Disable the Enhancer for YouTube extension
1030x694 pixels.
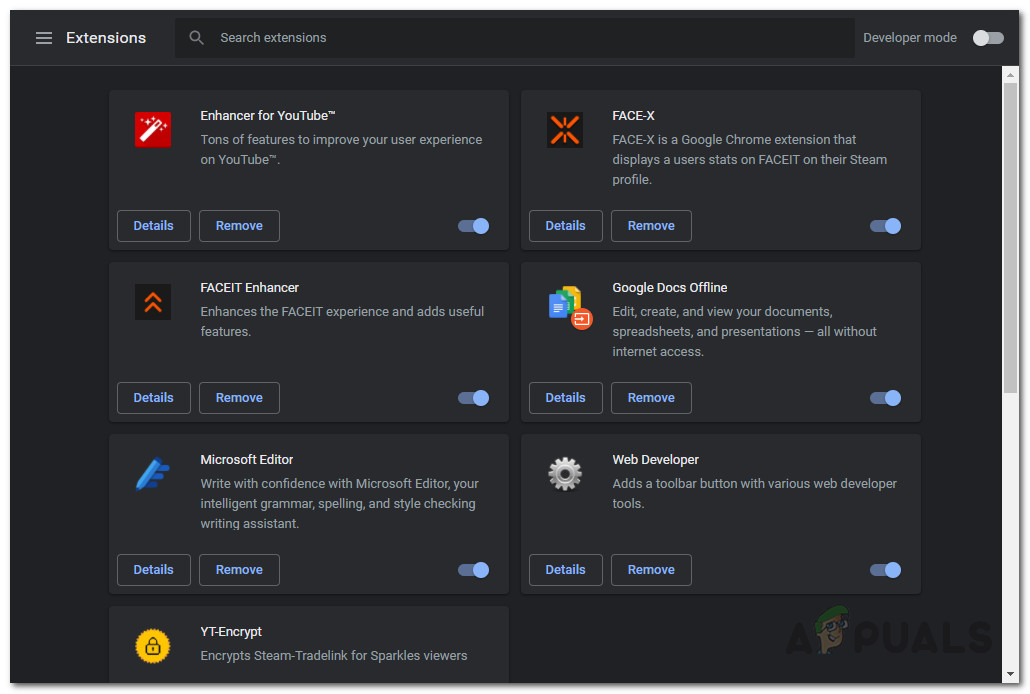pos(474,226)
